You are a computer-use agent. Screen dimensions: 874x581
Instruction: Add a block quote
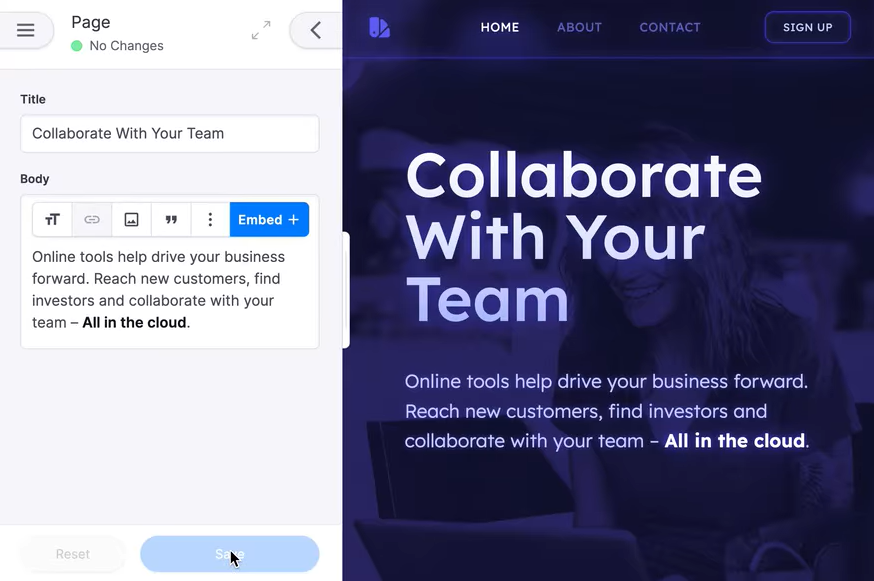coord(171,220)
